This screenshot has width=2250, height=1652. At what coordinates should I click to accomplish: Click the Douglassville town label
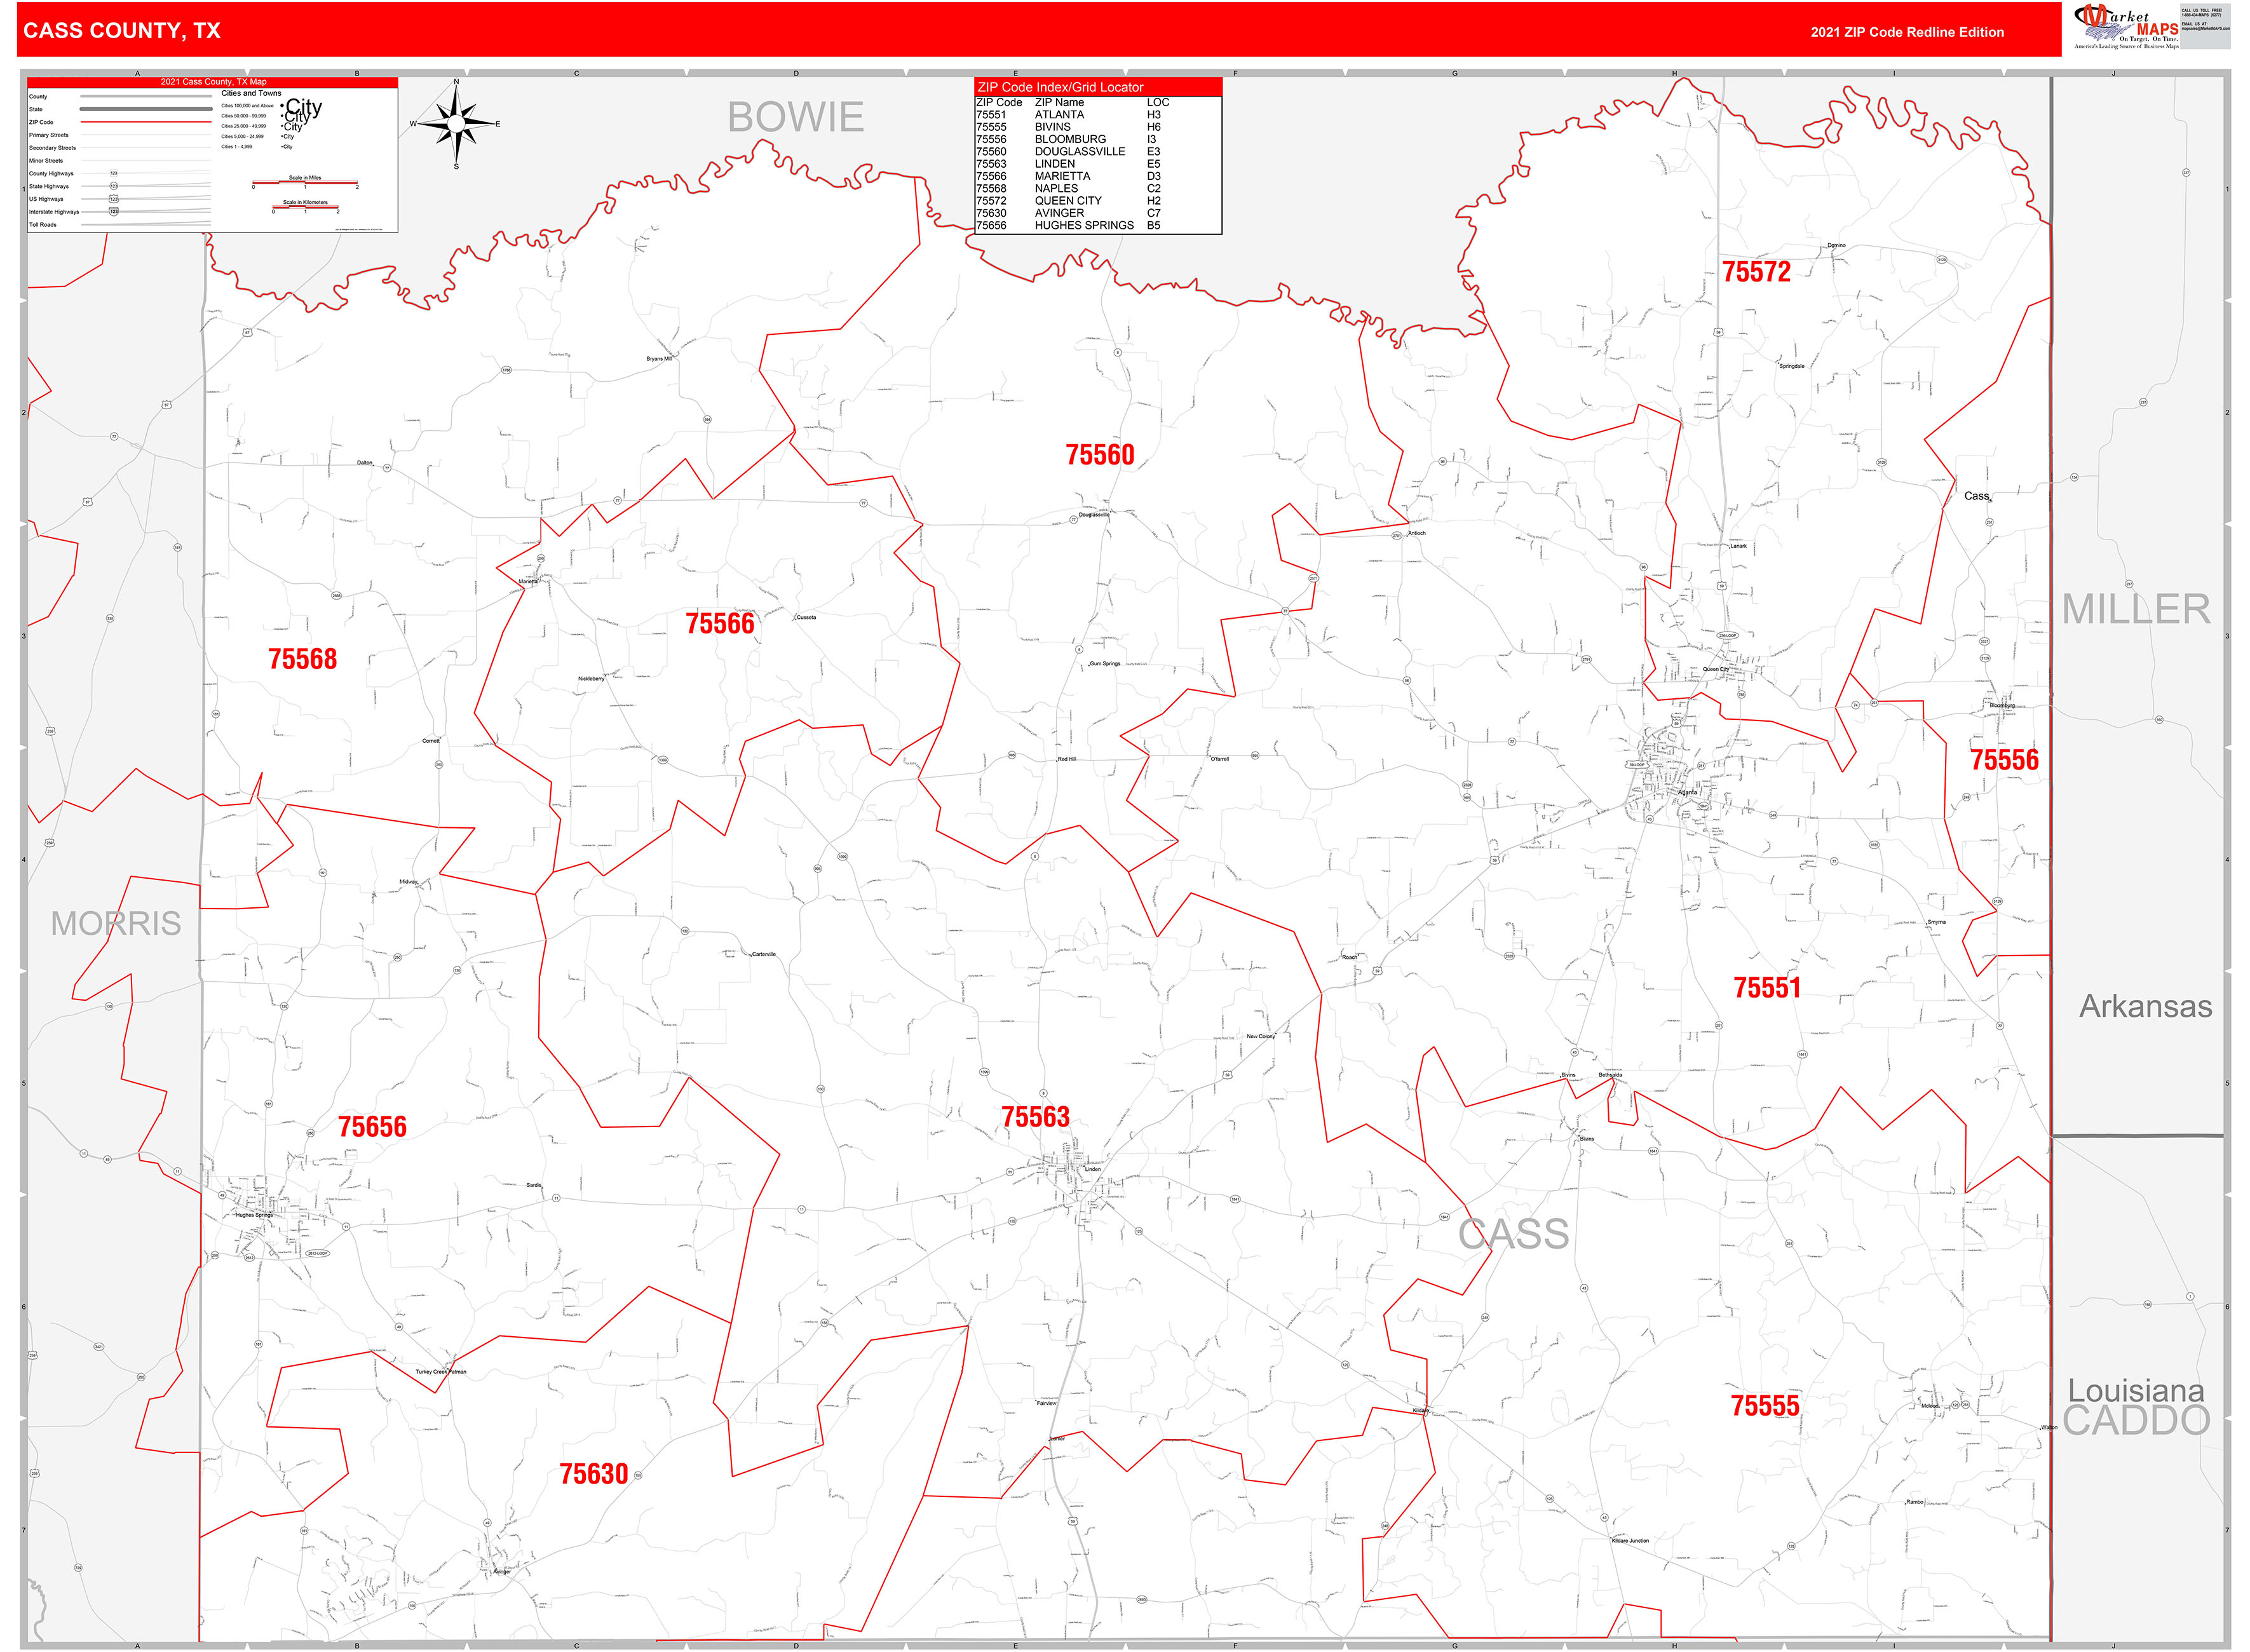(1094, 515)
